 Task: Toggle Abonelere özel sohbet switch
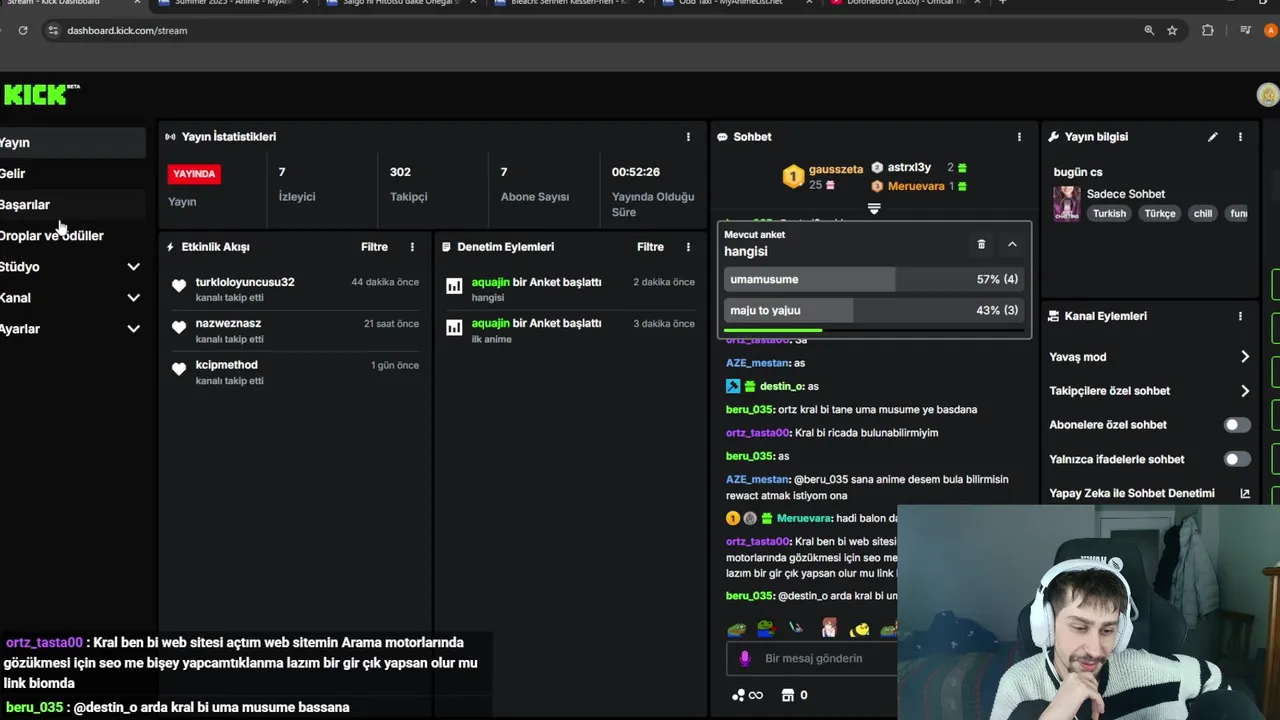coord(1237,425)
